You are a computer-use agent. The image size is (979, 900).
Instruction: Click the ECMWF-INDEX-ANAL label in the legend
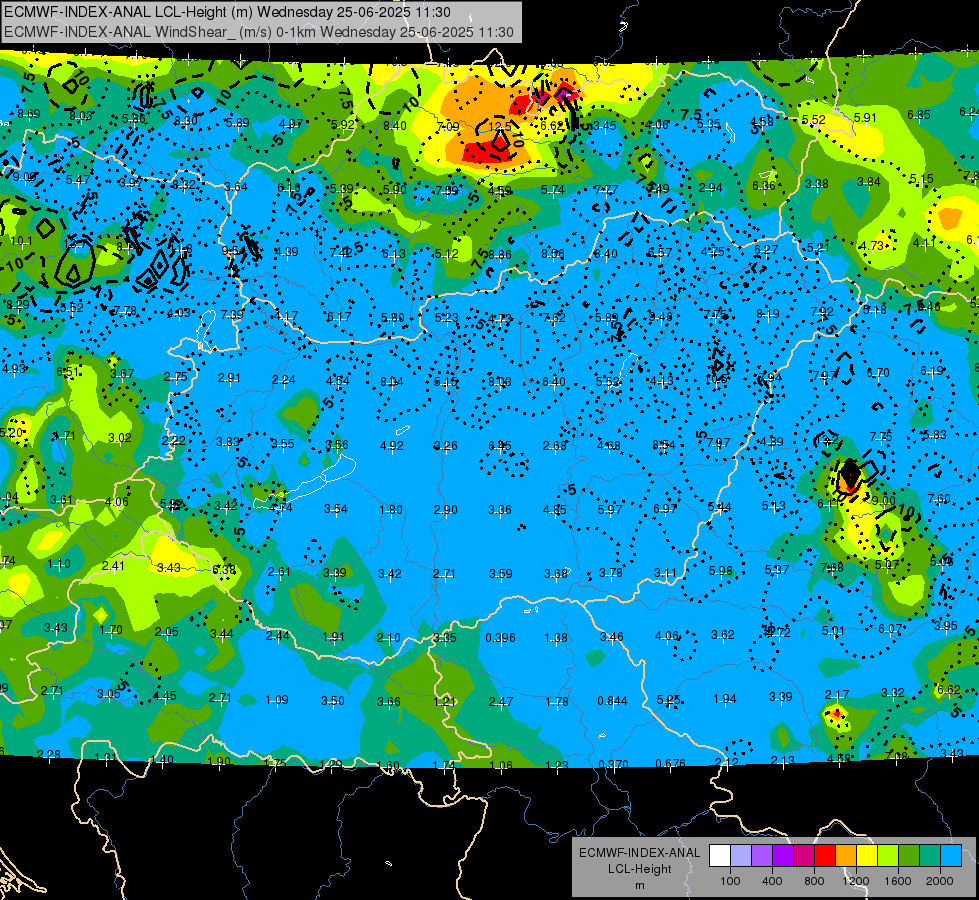pyautogui.click(x=639, y=853)
